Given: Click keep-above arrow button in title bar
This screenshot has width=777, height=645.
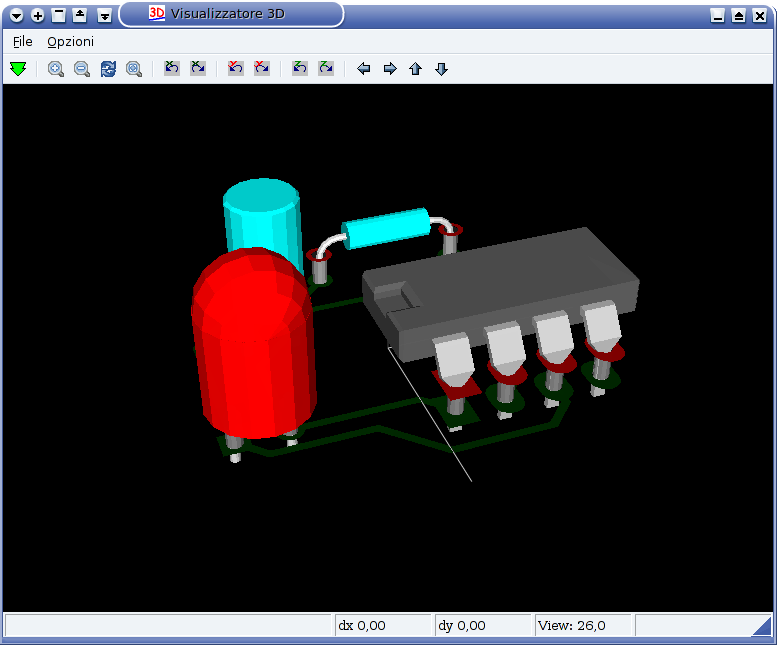Looking at the screenshot, I should pos(80,15).
